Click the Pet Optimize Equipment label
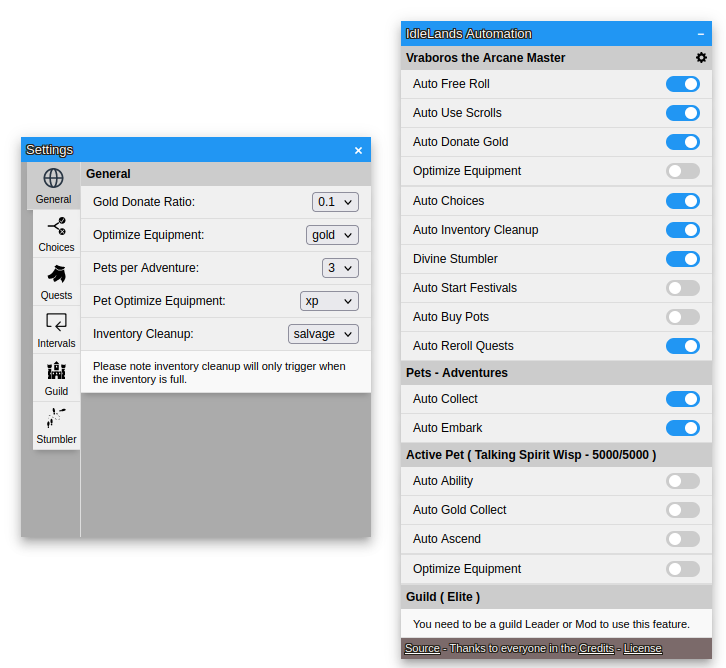The width and height of the screenshot is (726, 668). click(159, 301)
